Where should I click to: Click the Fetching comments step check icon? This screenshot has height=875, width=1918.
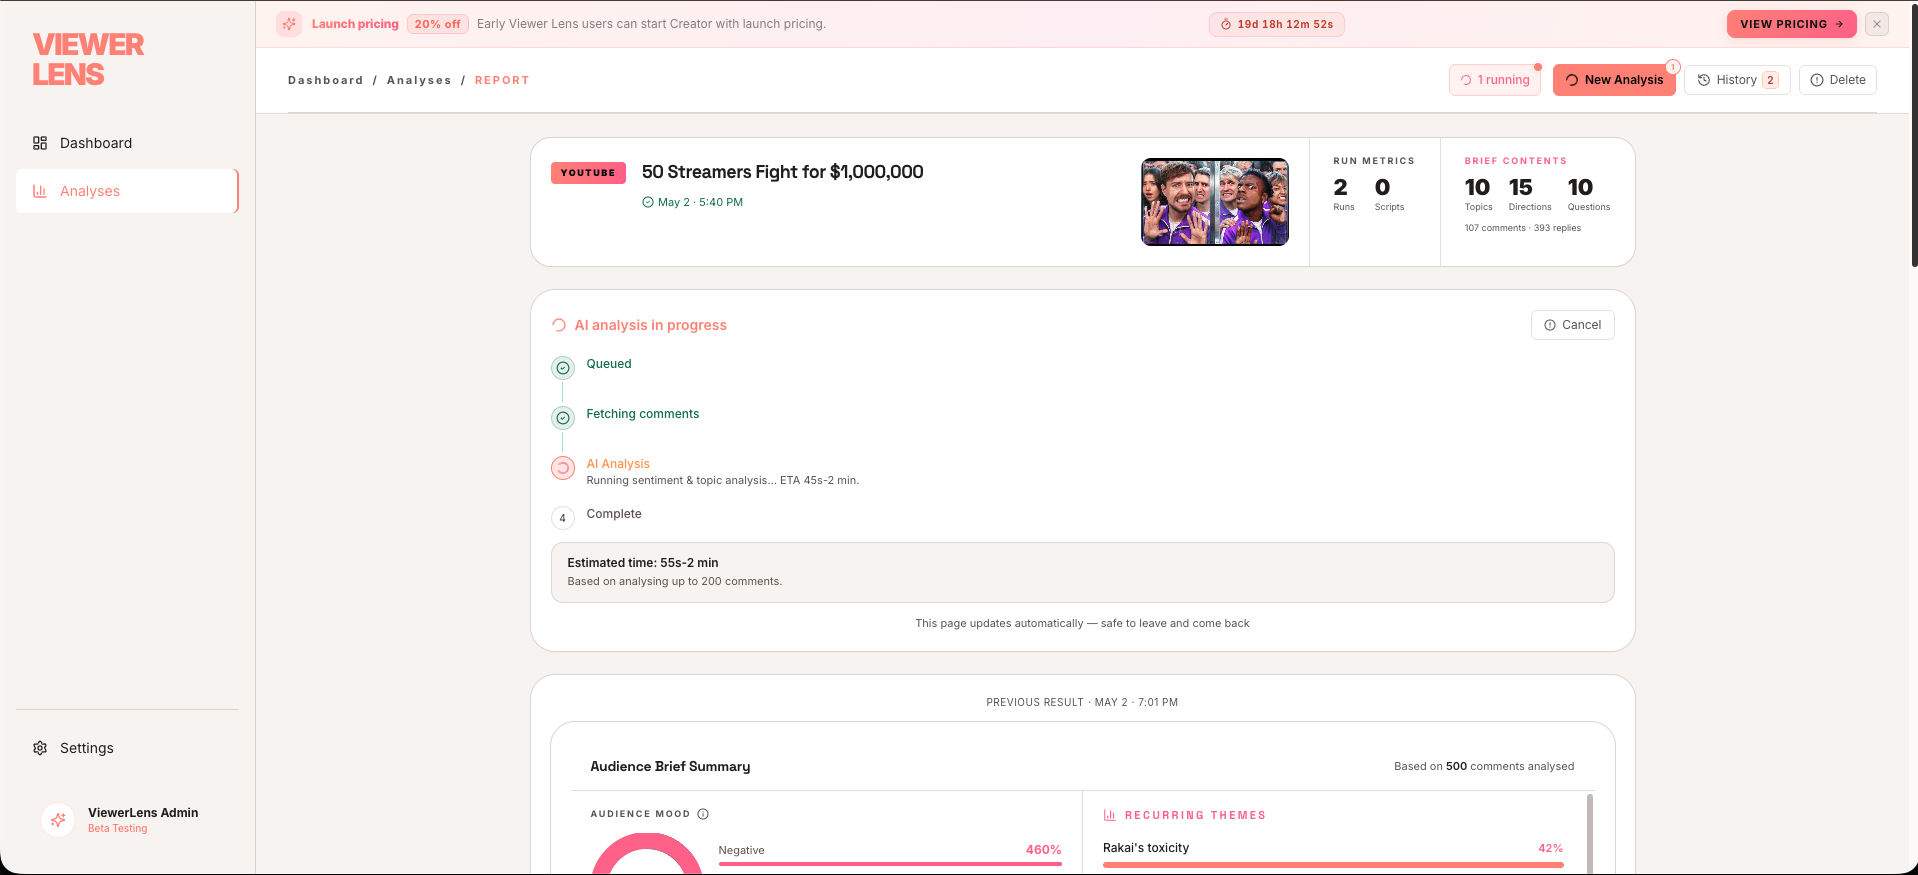point(563,418)
